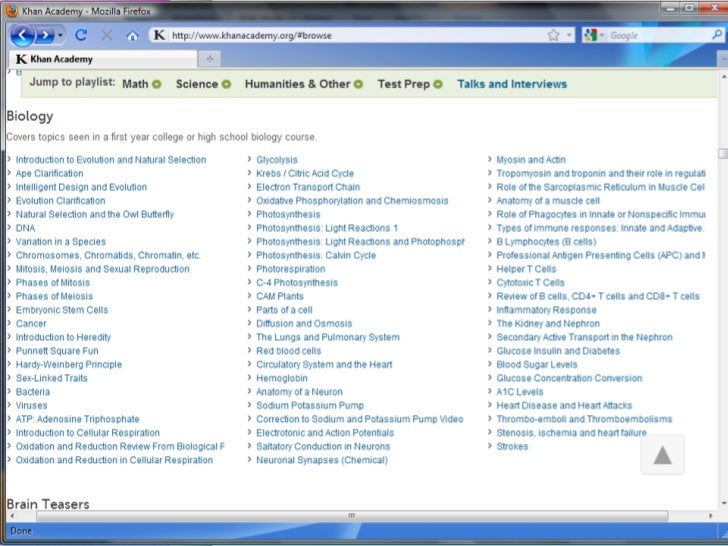Jump to the Science playlist
The height and width of the screenshot is (546, 728).
[x=197, y=84]
